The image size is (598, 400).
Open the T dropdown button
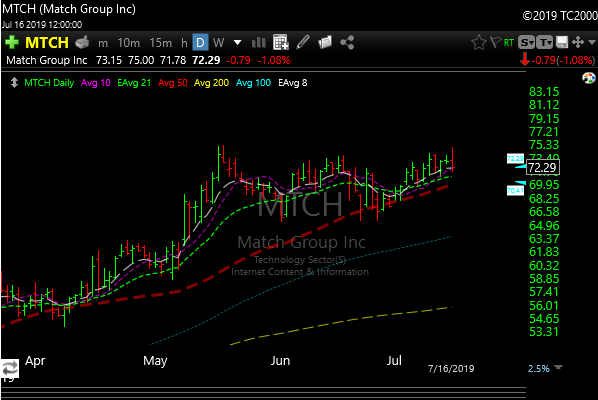click(x=545, y=42)
